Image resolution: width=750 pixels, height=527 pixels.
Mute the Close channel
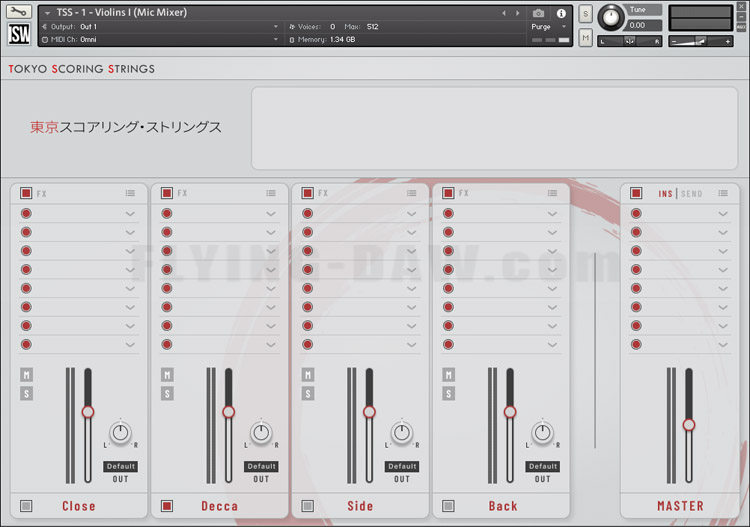[26, 375]
